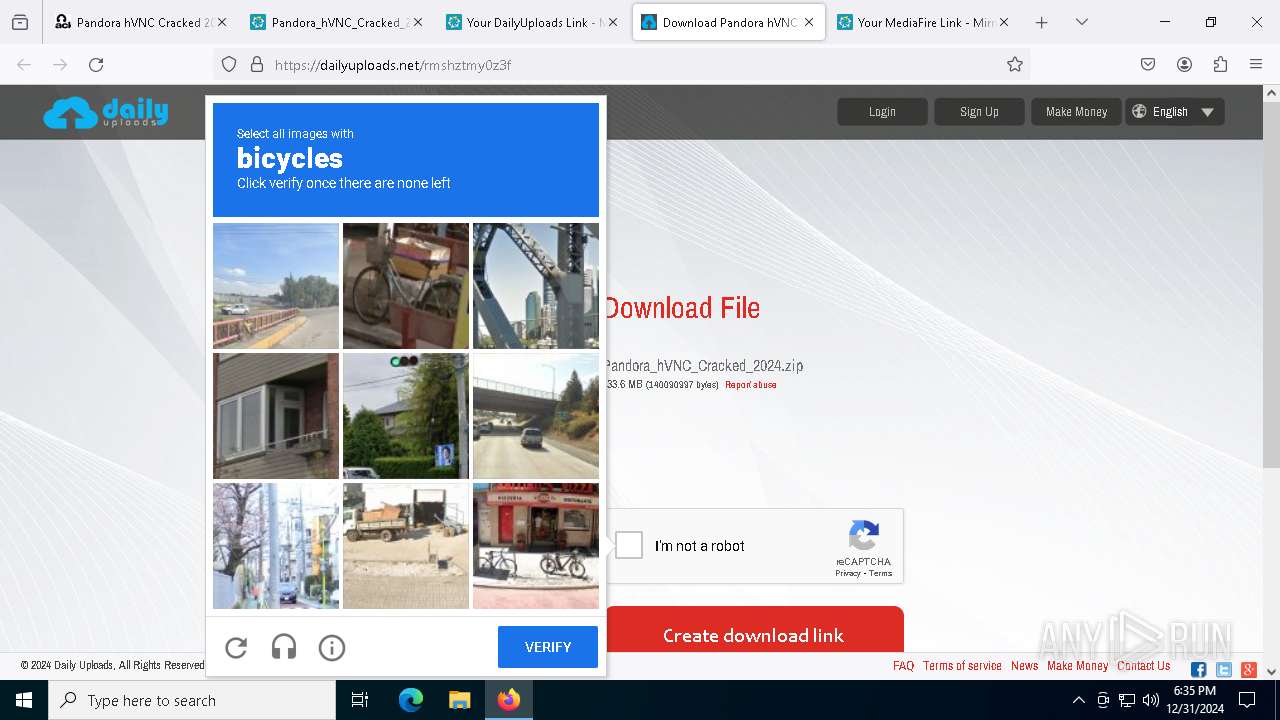Select Download Pandora hVNC tab
This screenshot has height=720, width=1280.
pyautogui.click(x=728, y=22)
